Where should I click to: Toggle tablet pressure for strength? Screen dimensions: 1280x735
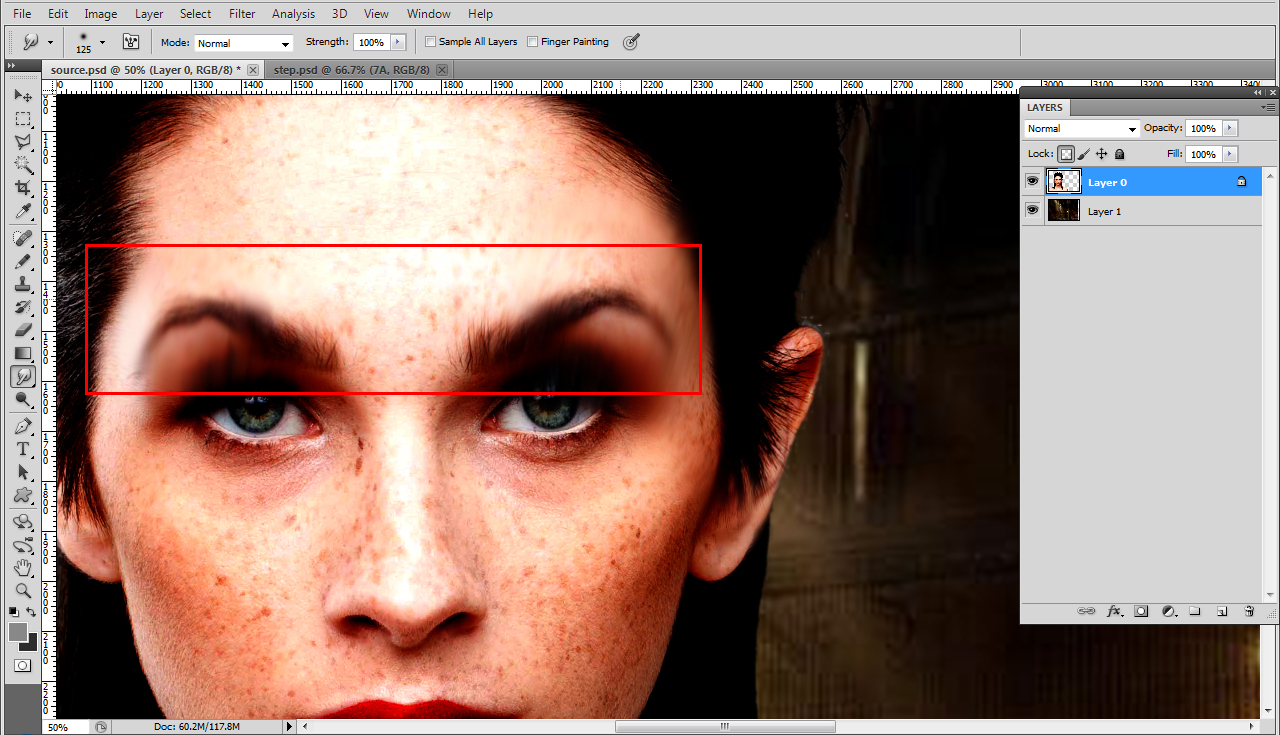[x=631, y=42]
